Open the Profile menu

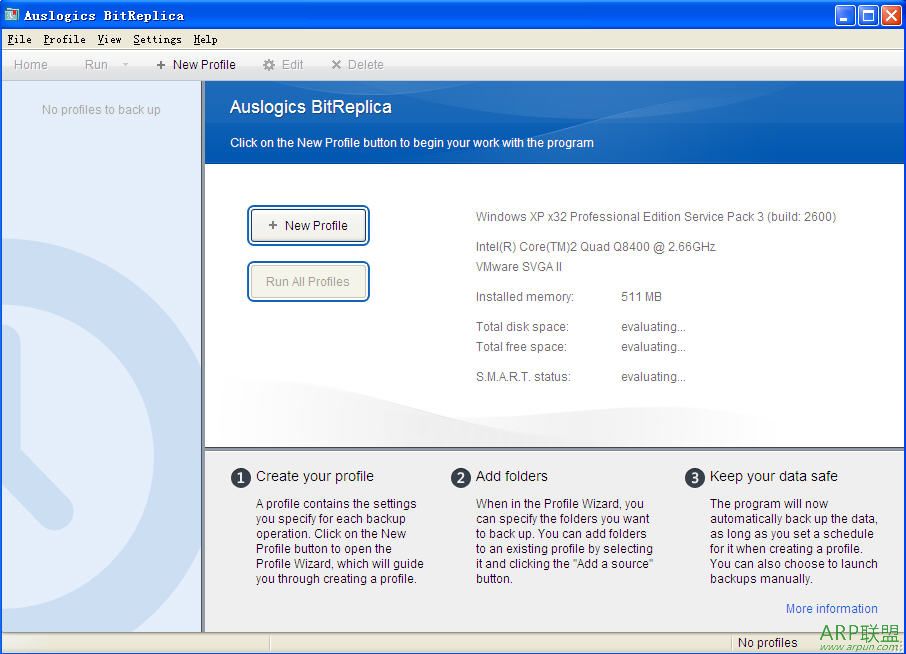[x=64, y=40]
